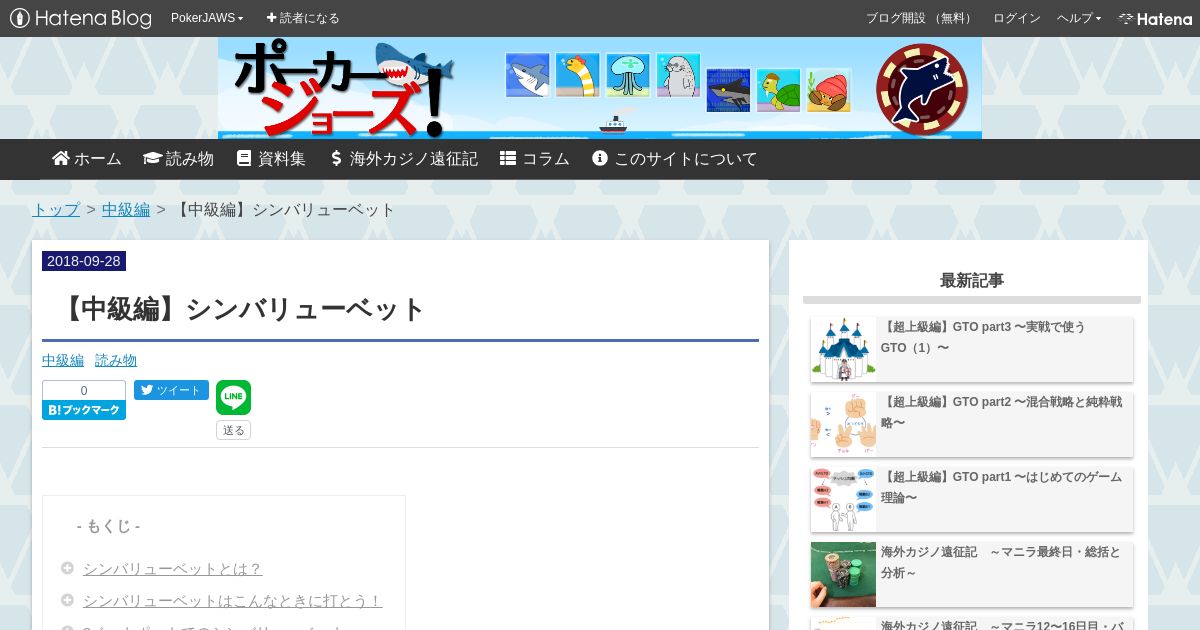Click the article title 【中級編】シンバリューベット
The width and height of the screenshot is (1200, 630).
(x=242, y=309)
